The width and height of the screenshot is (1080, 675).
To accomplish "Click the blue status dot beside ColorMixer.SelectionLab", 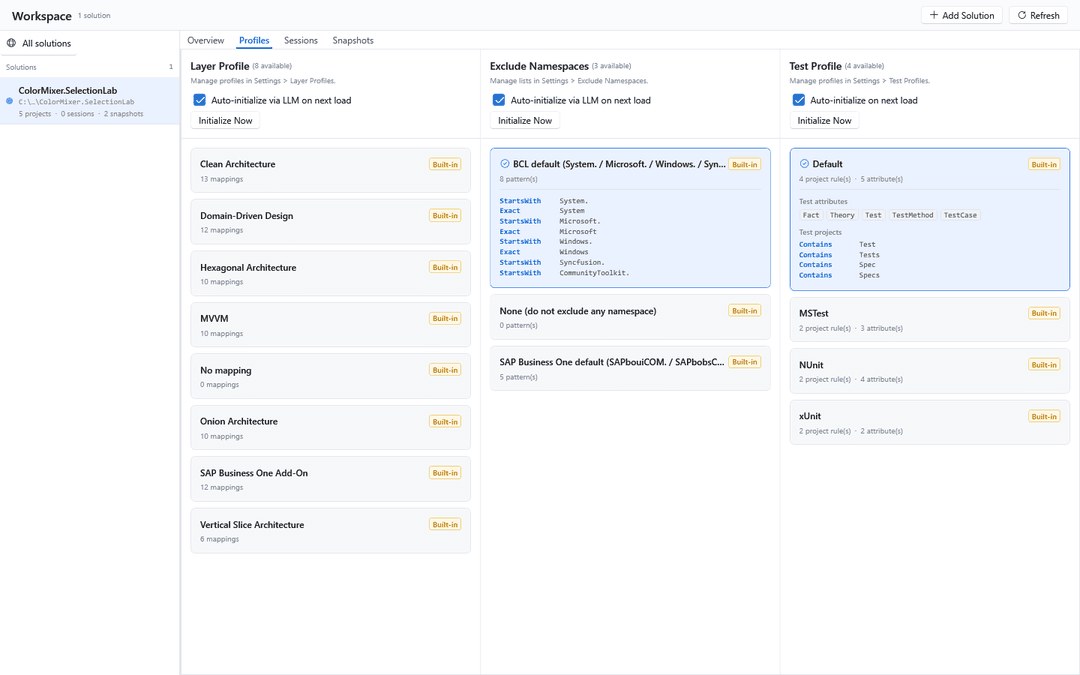I will 9,101.
